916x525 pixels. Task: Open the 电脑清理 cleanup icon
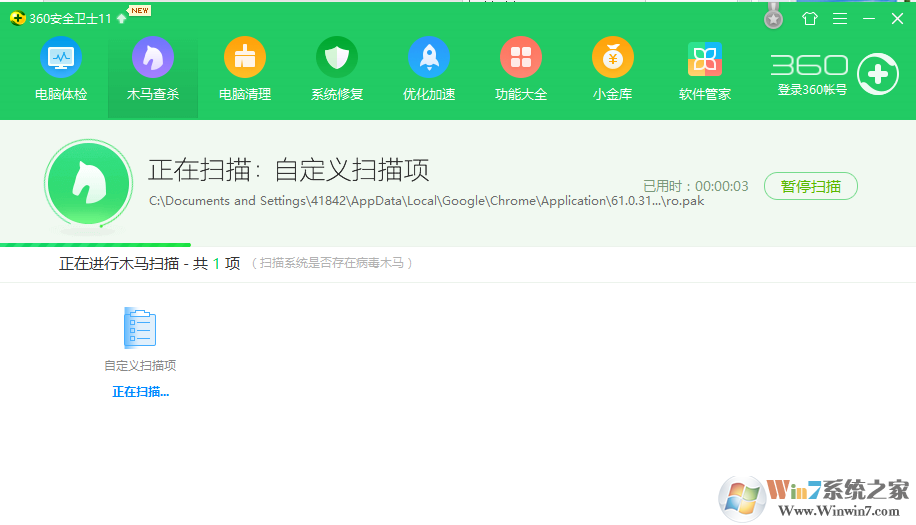[x=245, y=58]
